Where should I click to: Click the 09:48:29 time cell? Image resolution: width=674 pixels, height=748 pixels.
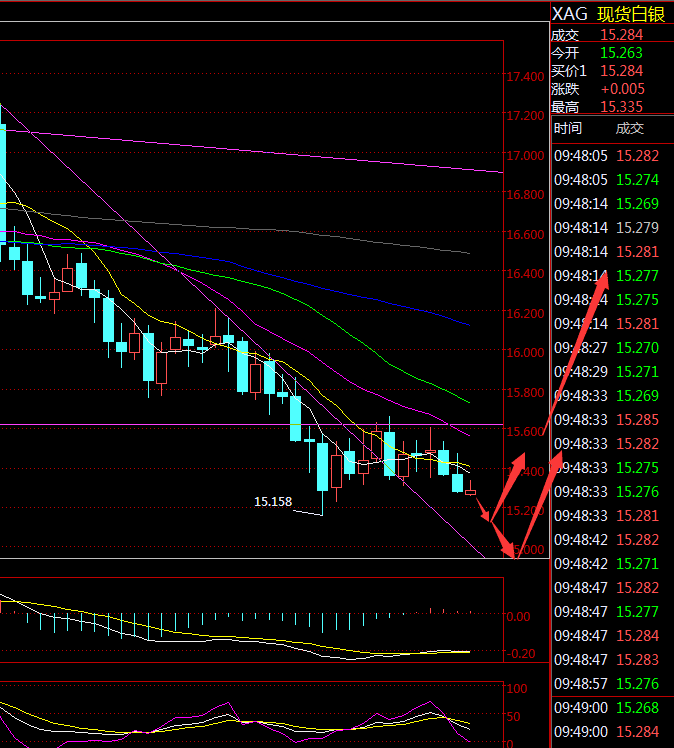581,372
